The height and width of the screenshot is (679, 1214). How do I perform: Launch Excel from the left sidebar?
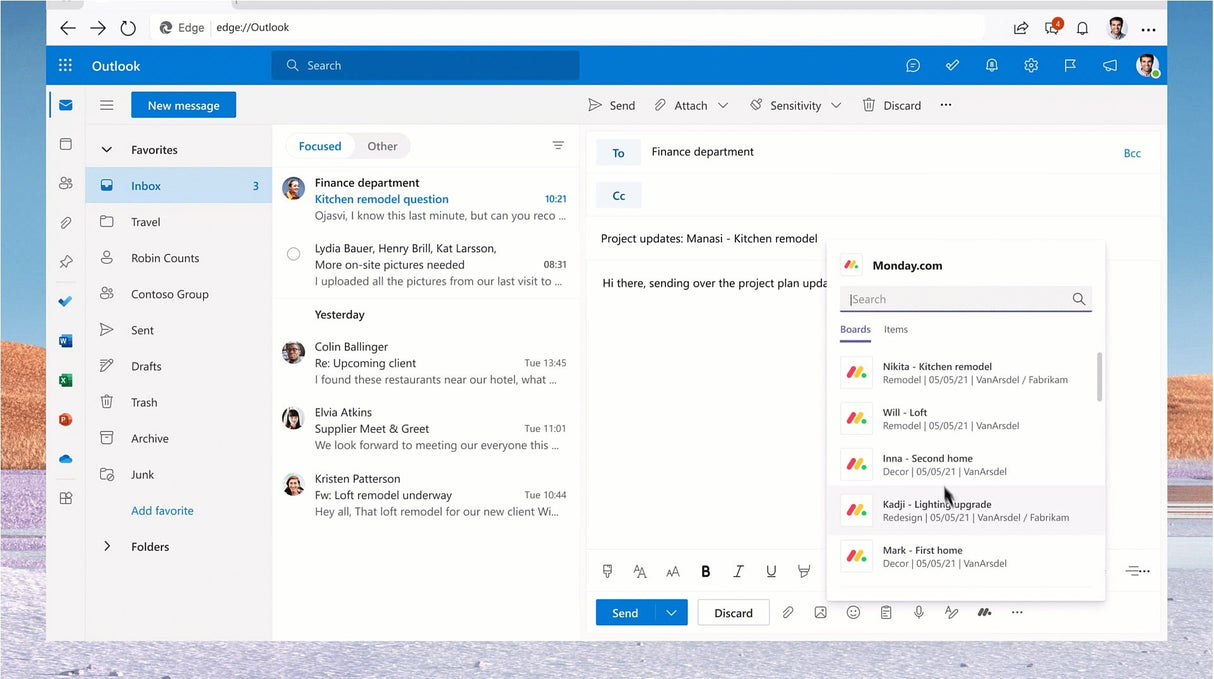(65, 380)
